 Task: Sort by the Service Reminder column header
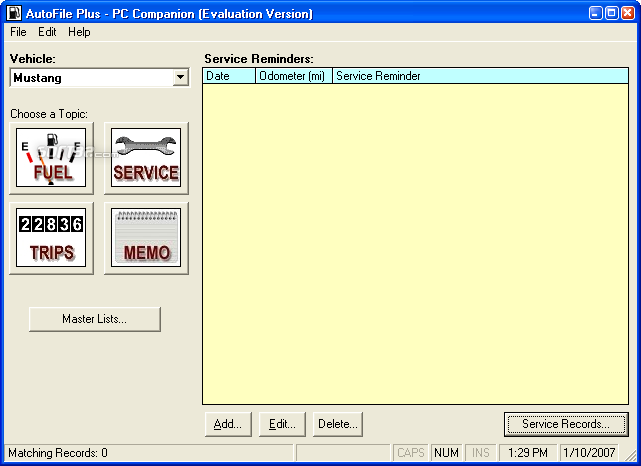(x=480, y=76)
